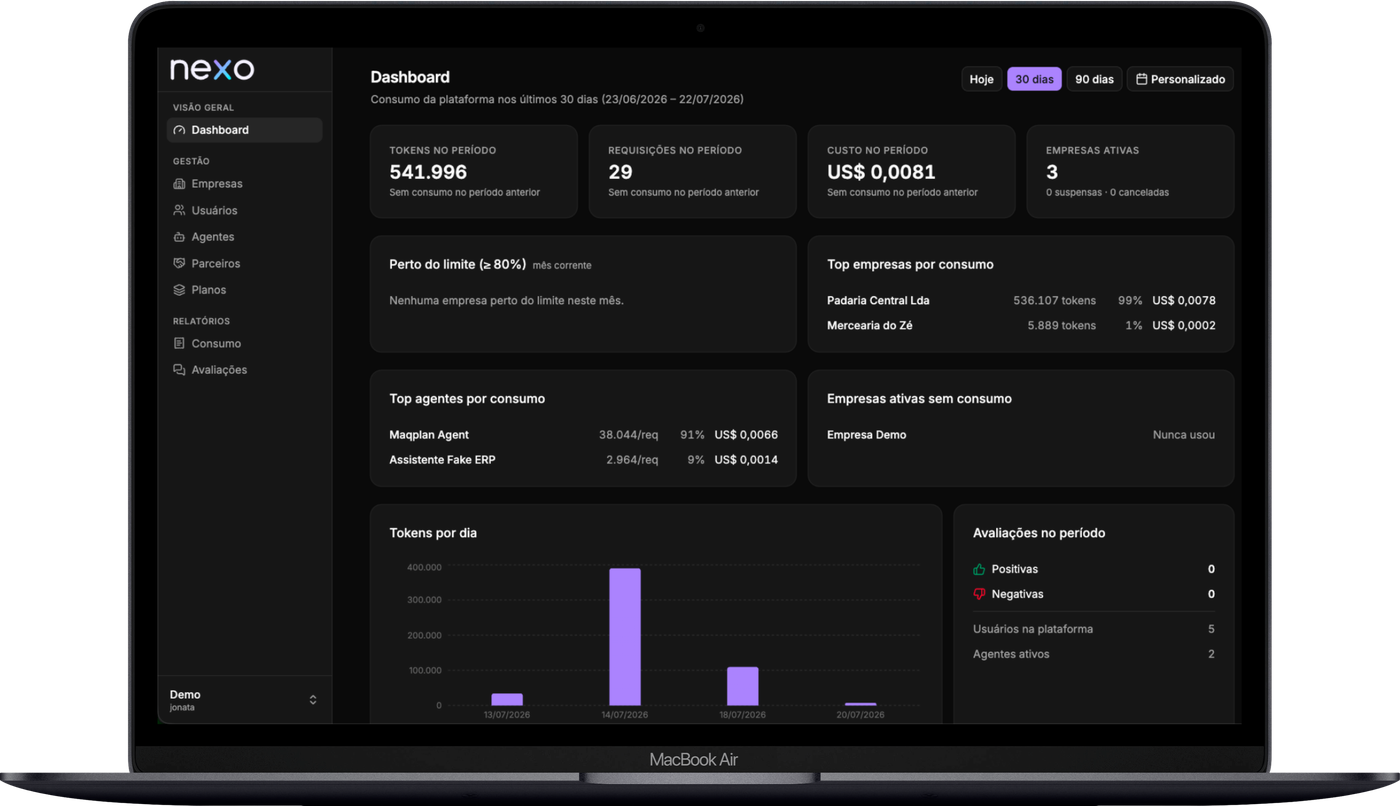
Task: Click the Maqplan Agent row
Action: 583,435
